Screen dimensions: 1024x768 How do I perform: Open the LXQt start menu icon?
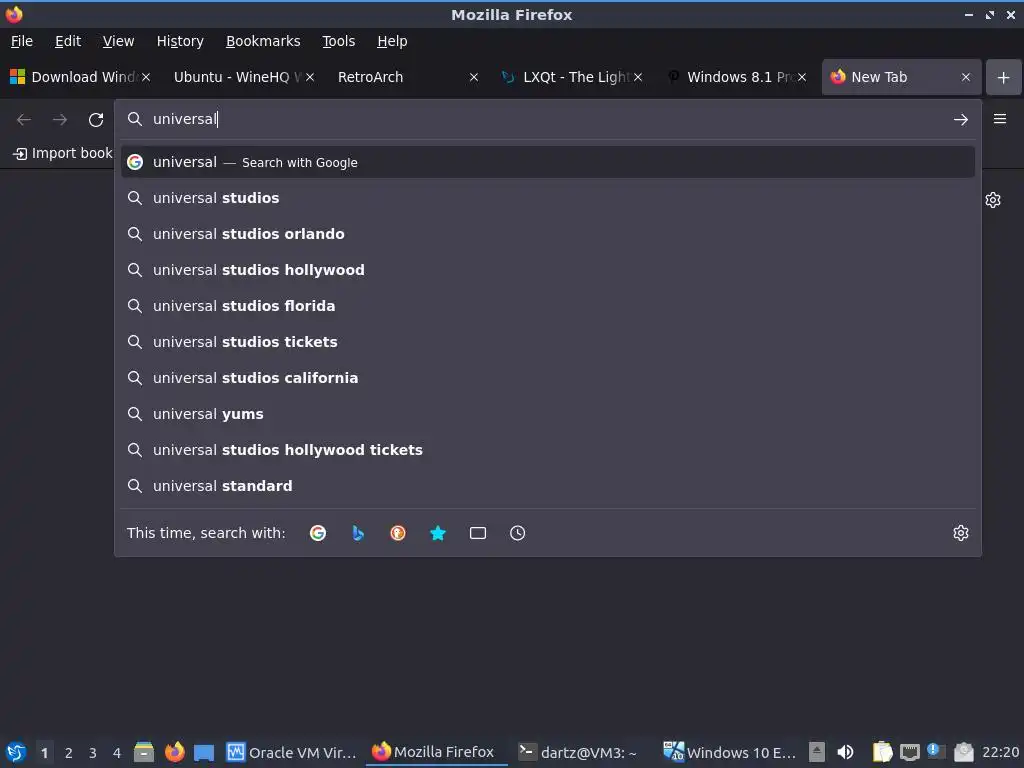tap(16, 752)
